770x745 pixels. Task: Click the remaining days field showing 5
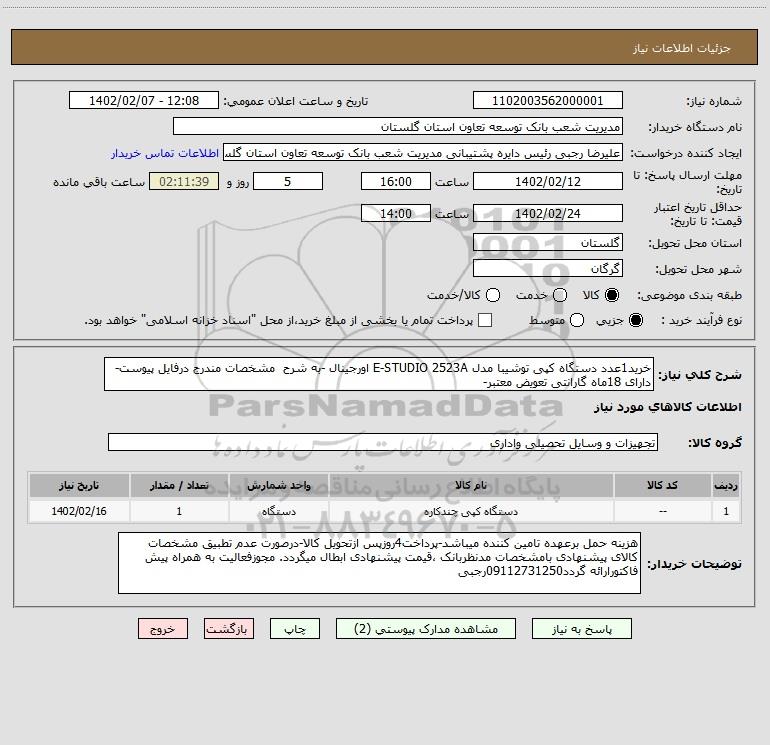coord(288,181)
